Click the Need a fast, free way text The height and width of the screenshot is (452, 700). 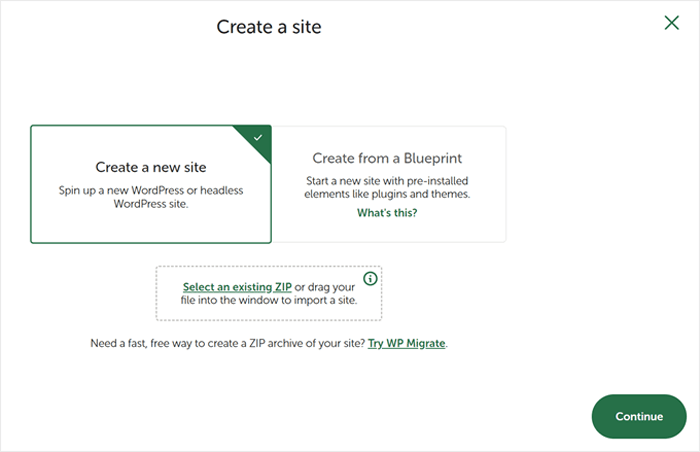(x=150, y=343)
